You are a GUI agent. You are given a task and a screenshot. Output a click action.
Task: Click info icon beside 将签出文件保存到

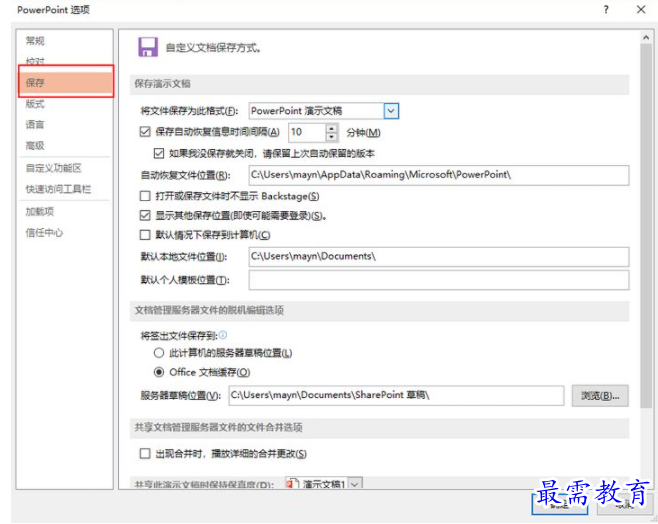tap(223, 335)
